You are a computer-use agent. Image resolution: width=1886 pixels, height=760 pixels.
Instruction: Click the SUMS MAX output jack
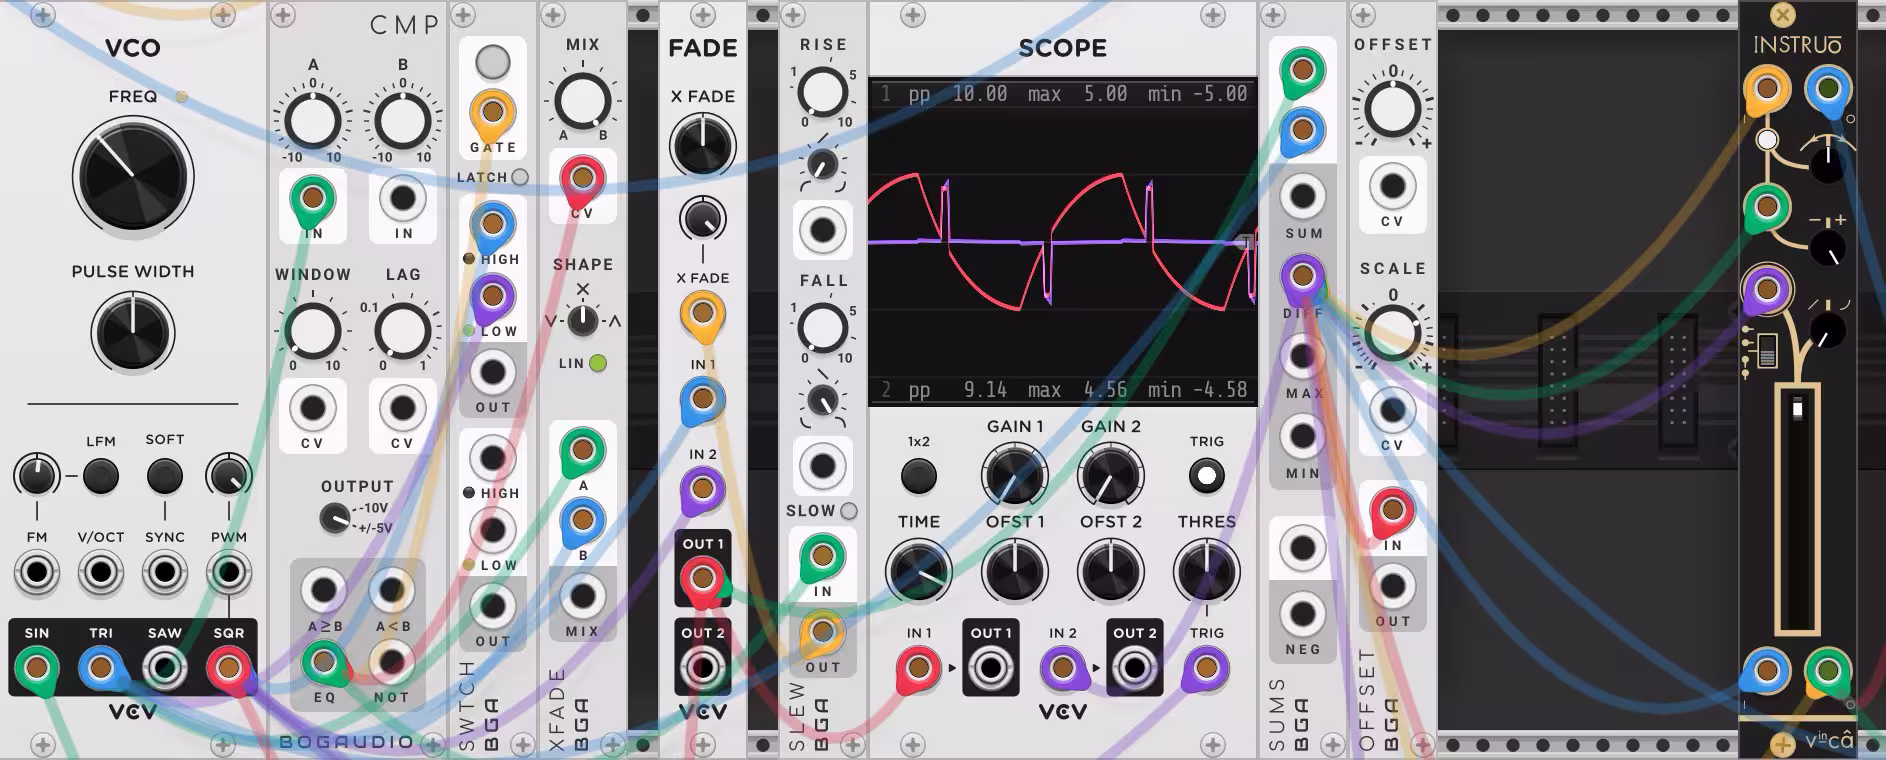pyautogui.click(x=1302, y=355)
